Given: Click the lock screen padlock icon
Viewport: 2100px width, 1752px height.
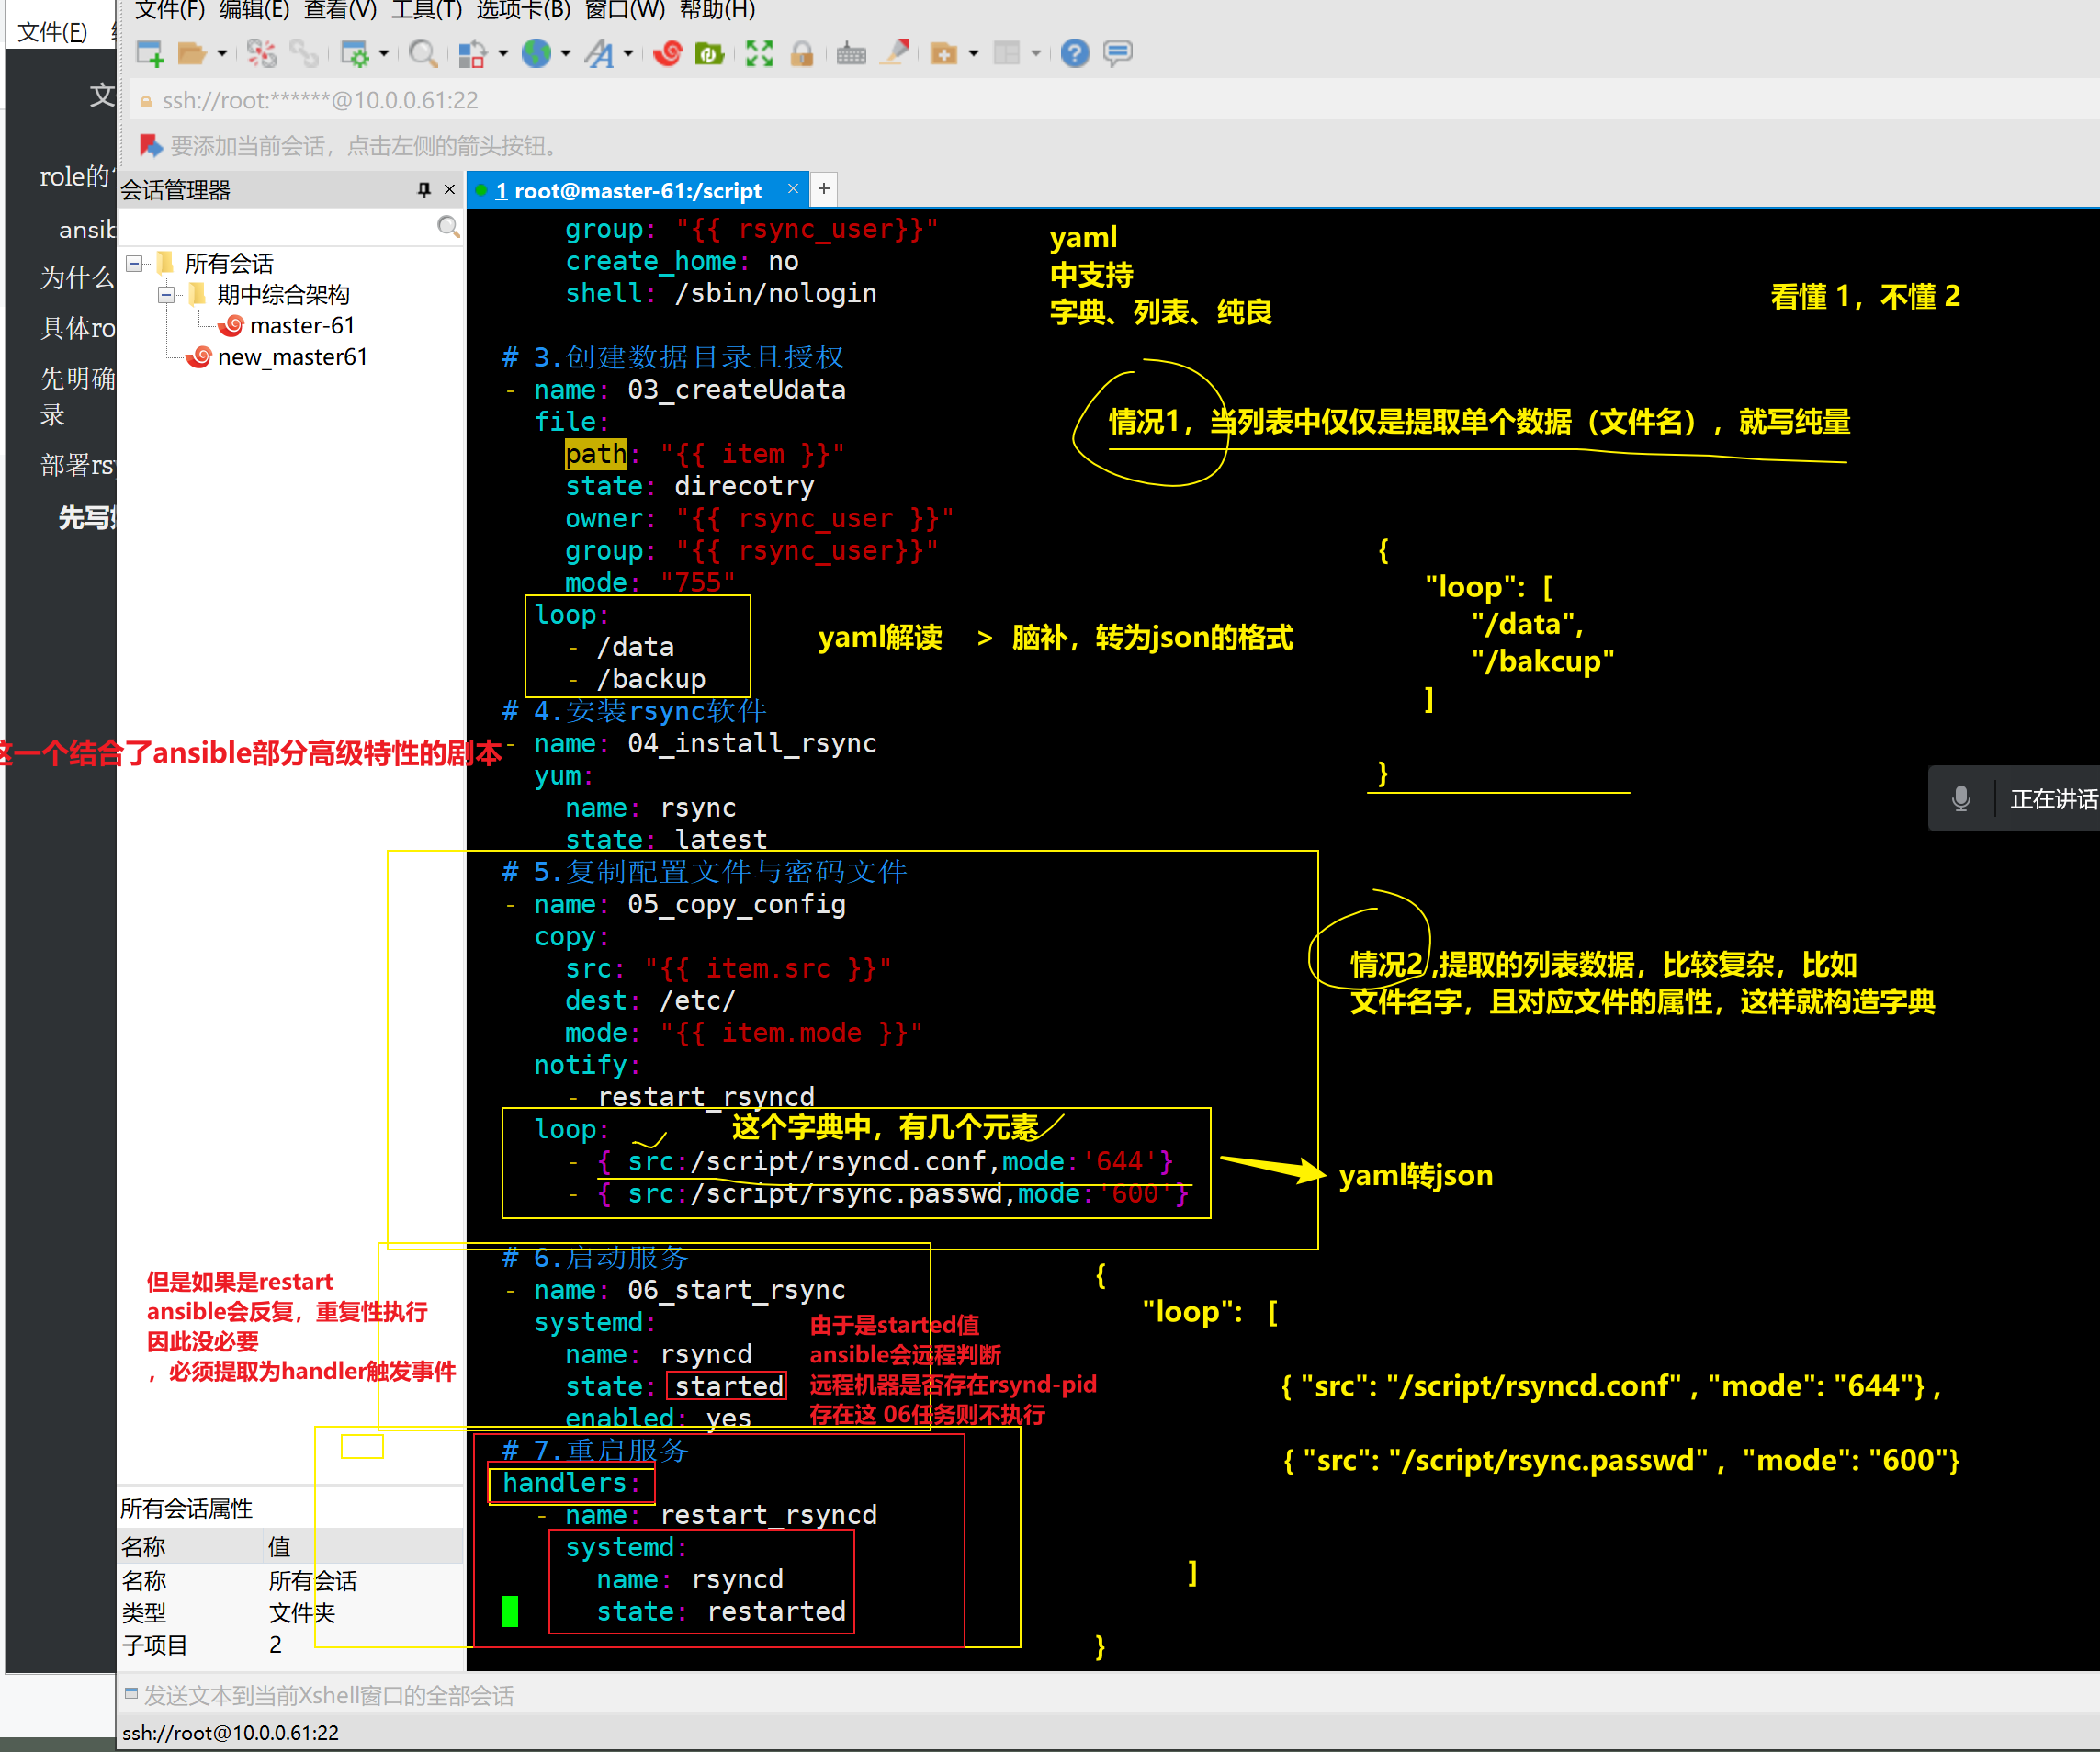Looking at the screenshot, I should coord(802,53).
